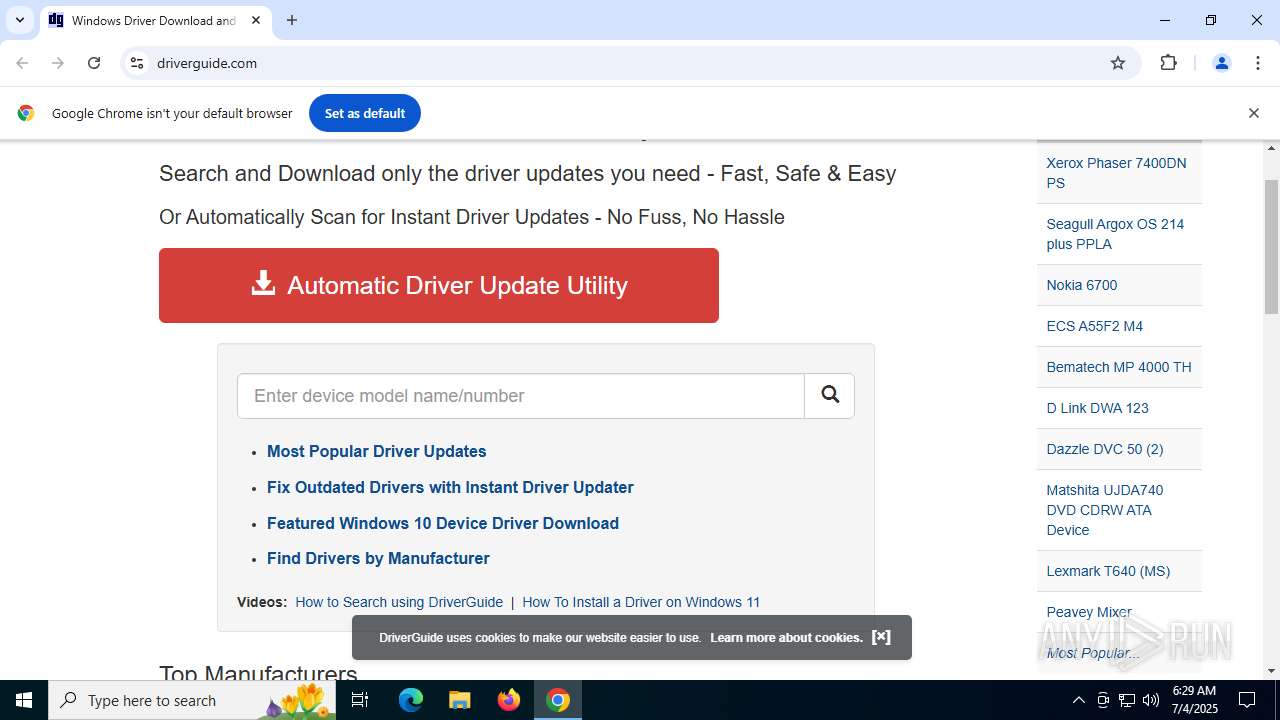
Task: Dismiss the default browser notification bar
Action: click(x=1253, y=113)
